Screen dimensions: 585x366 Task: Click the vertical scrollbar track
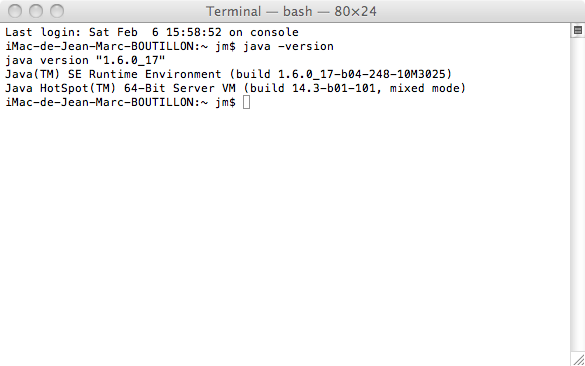(578, 194)
